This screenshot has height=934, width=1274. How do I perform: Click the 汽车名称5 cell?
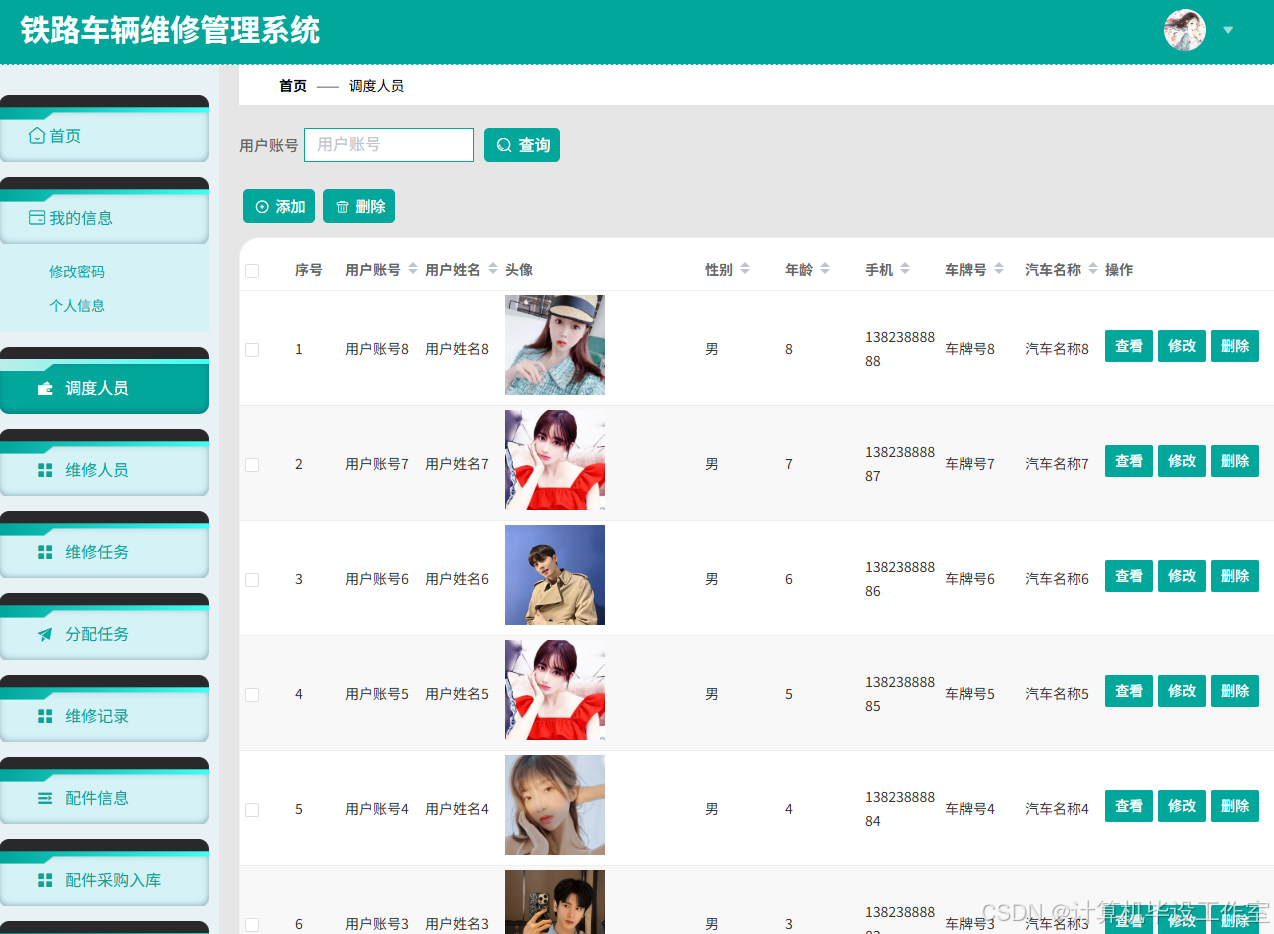pos(1057,694)
